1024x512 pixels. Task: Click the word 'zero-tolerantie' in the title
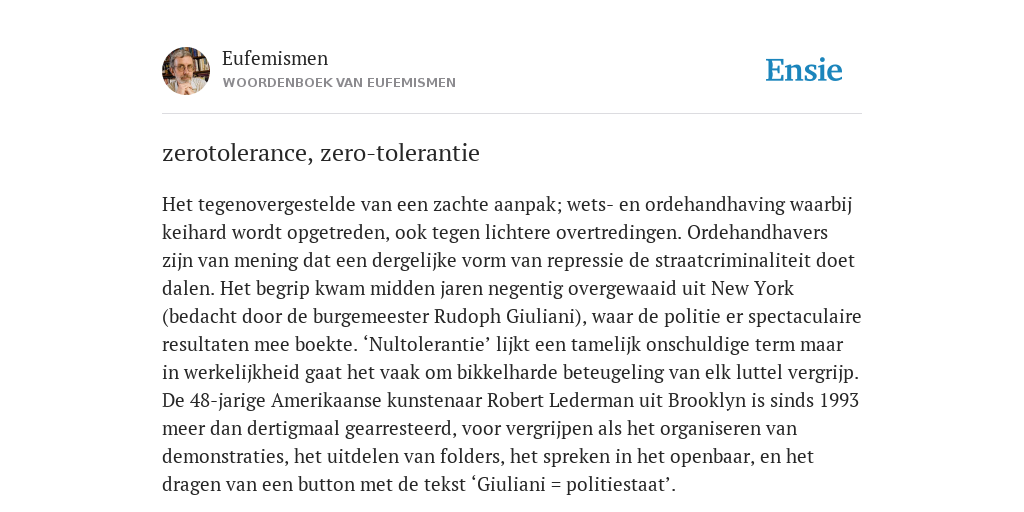[x=400, y=153]
